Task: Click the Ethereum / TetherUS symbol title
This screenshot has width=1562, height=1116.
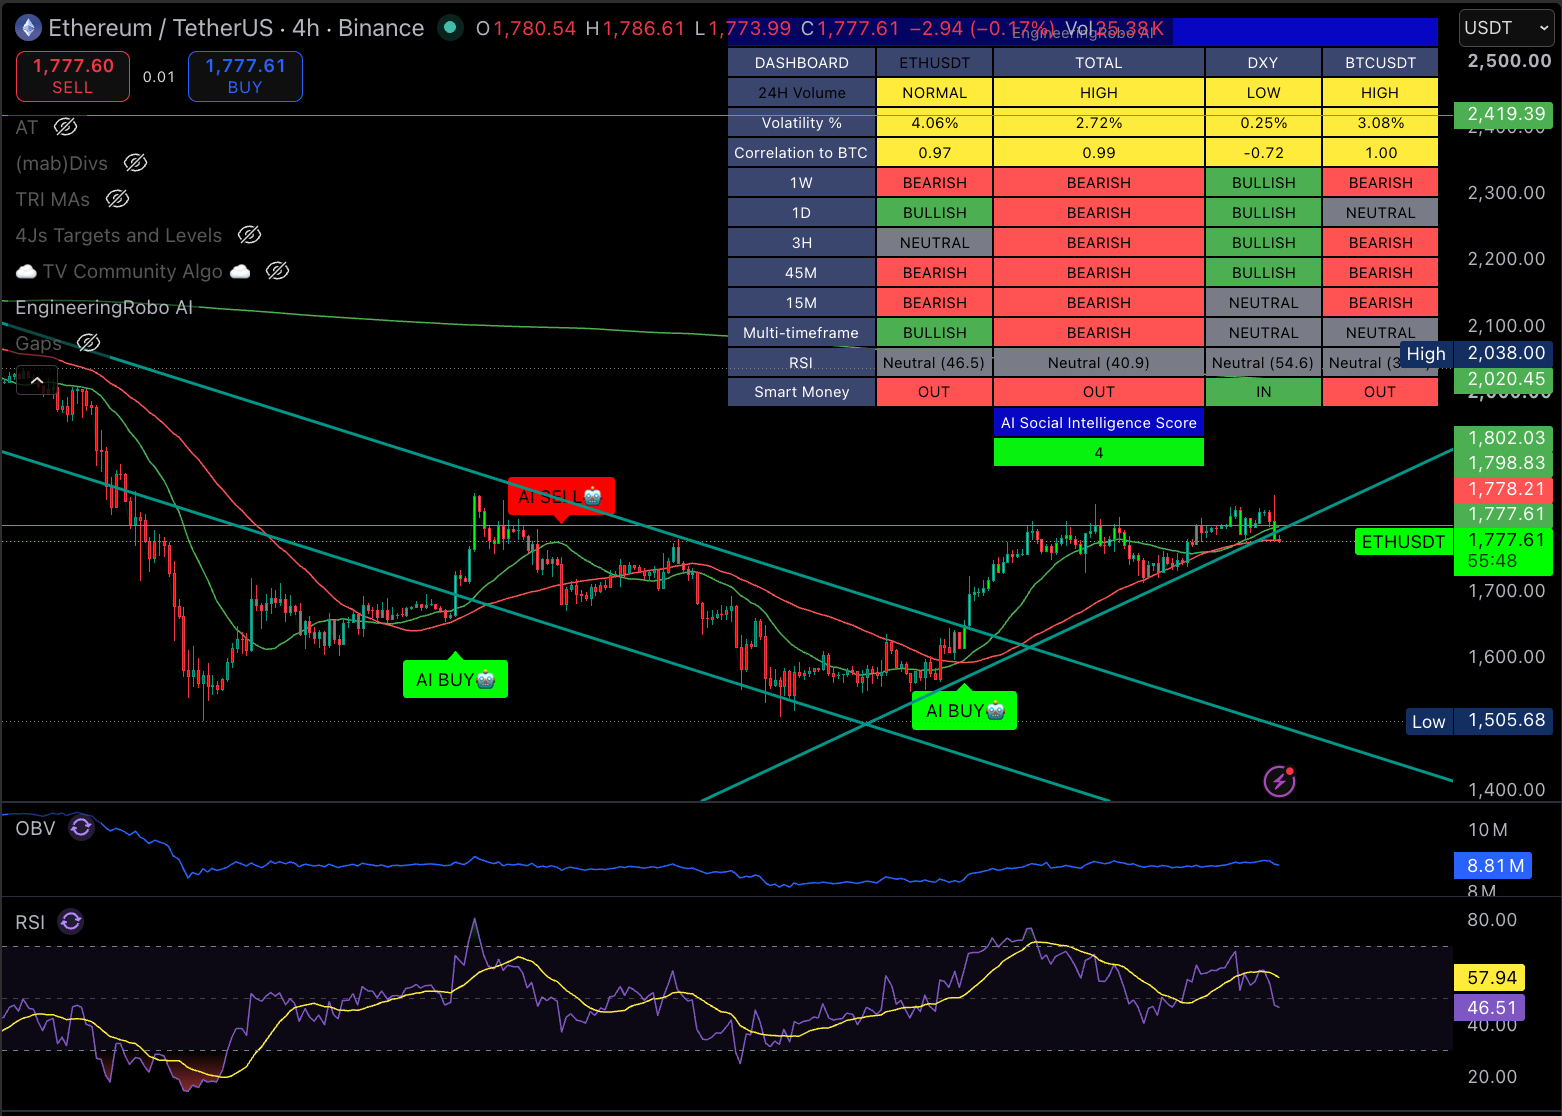Action: pos(160,28)
